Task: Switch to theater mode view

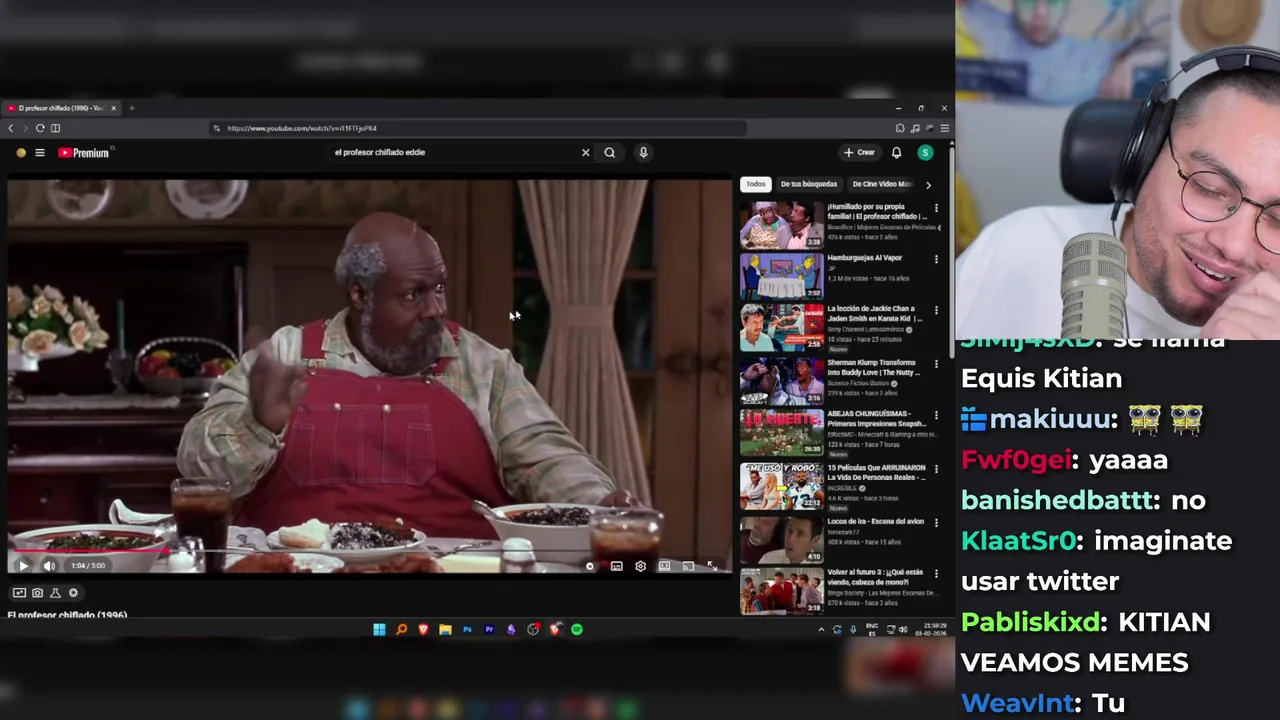Action: pos(664,566)
